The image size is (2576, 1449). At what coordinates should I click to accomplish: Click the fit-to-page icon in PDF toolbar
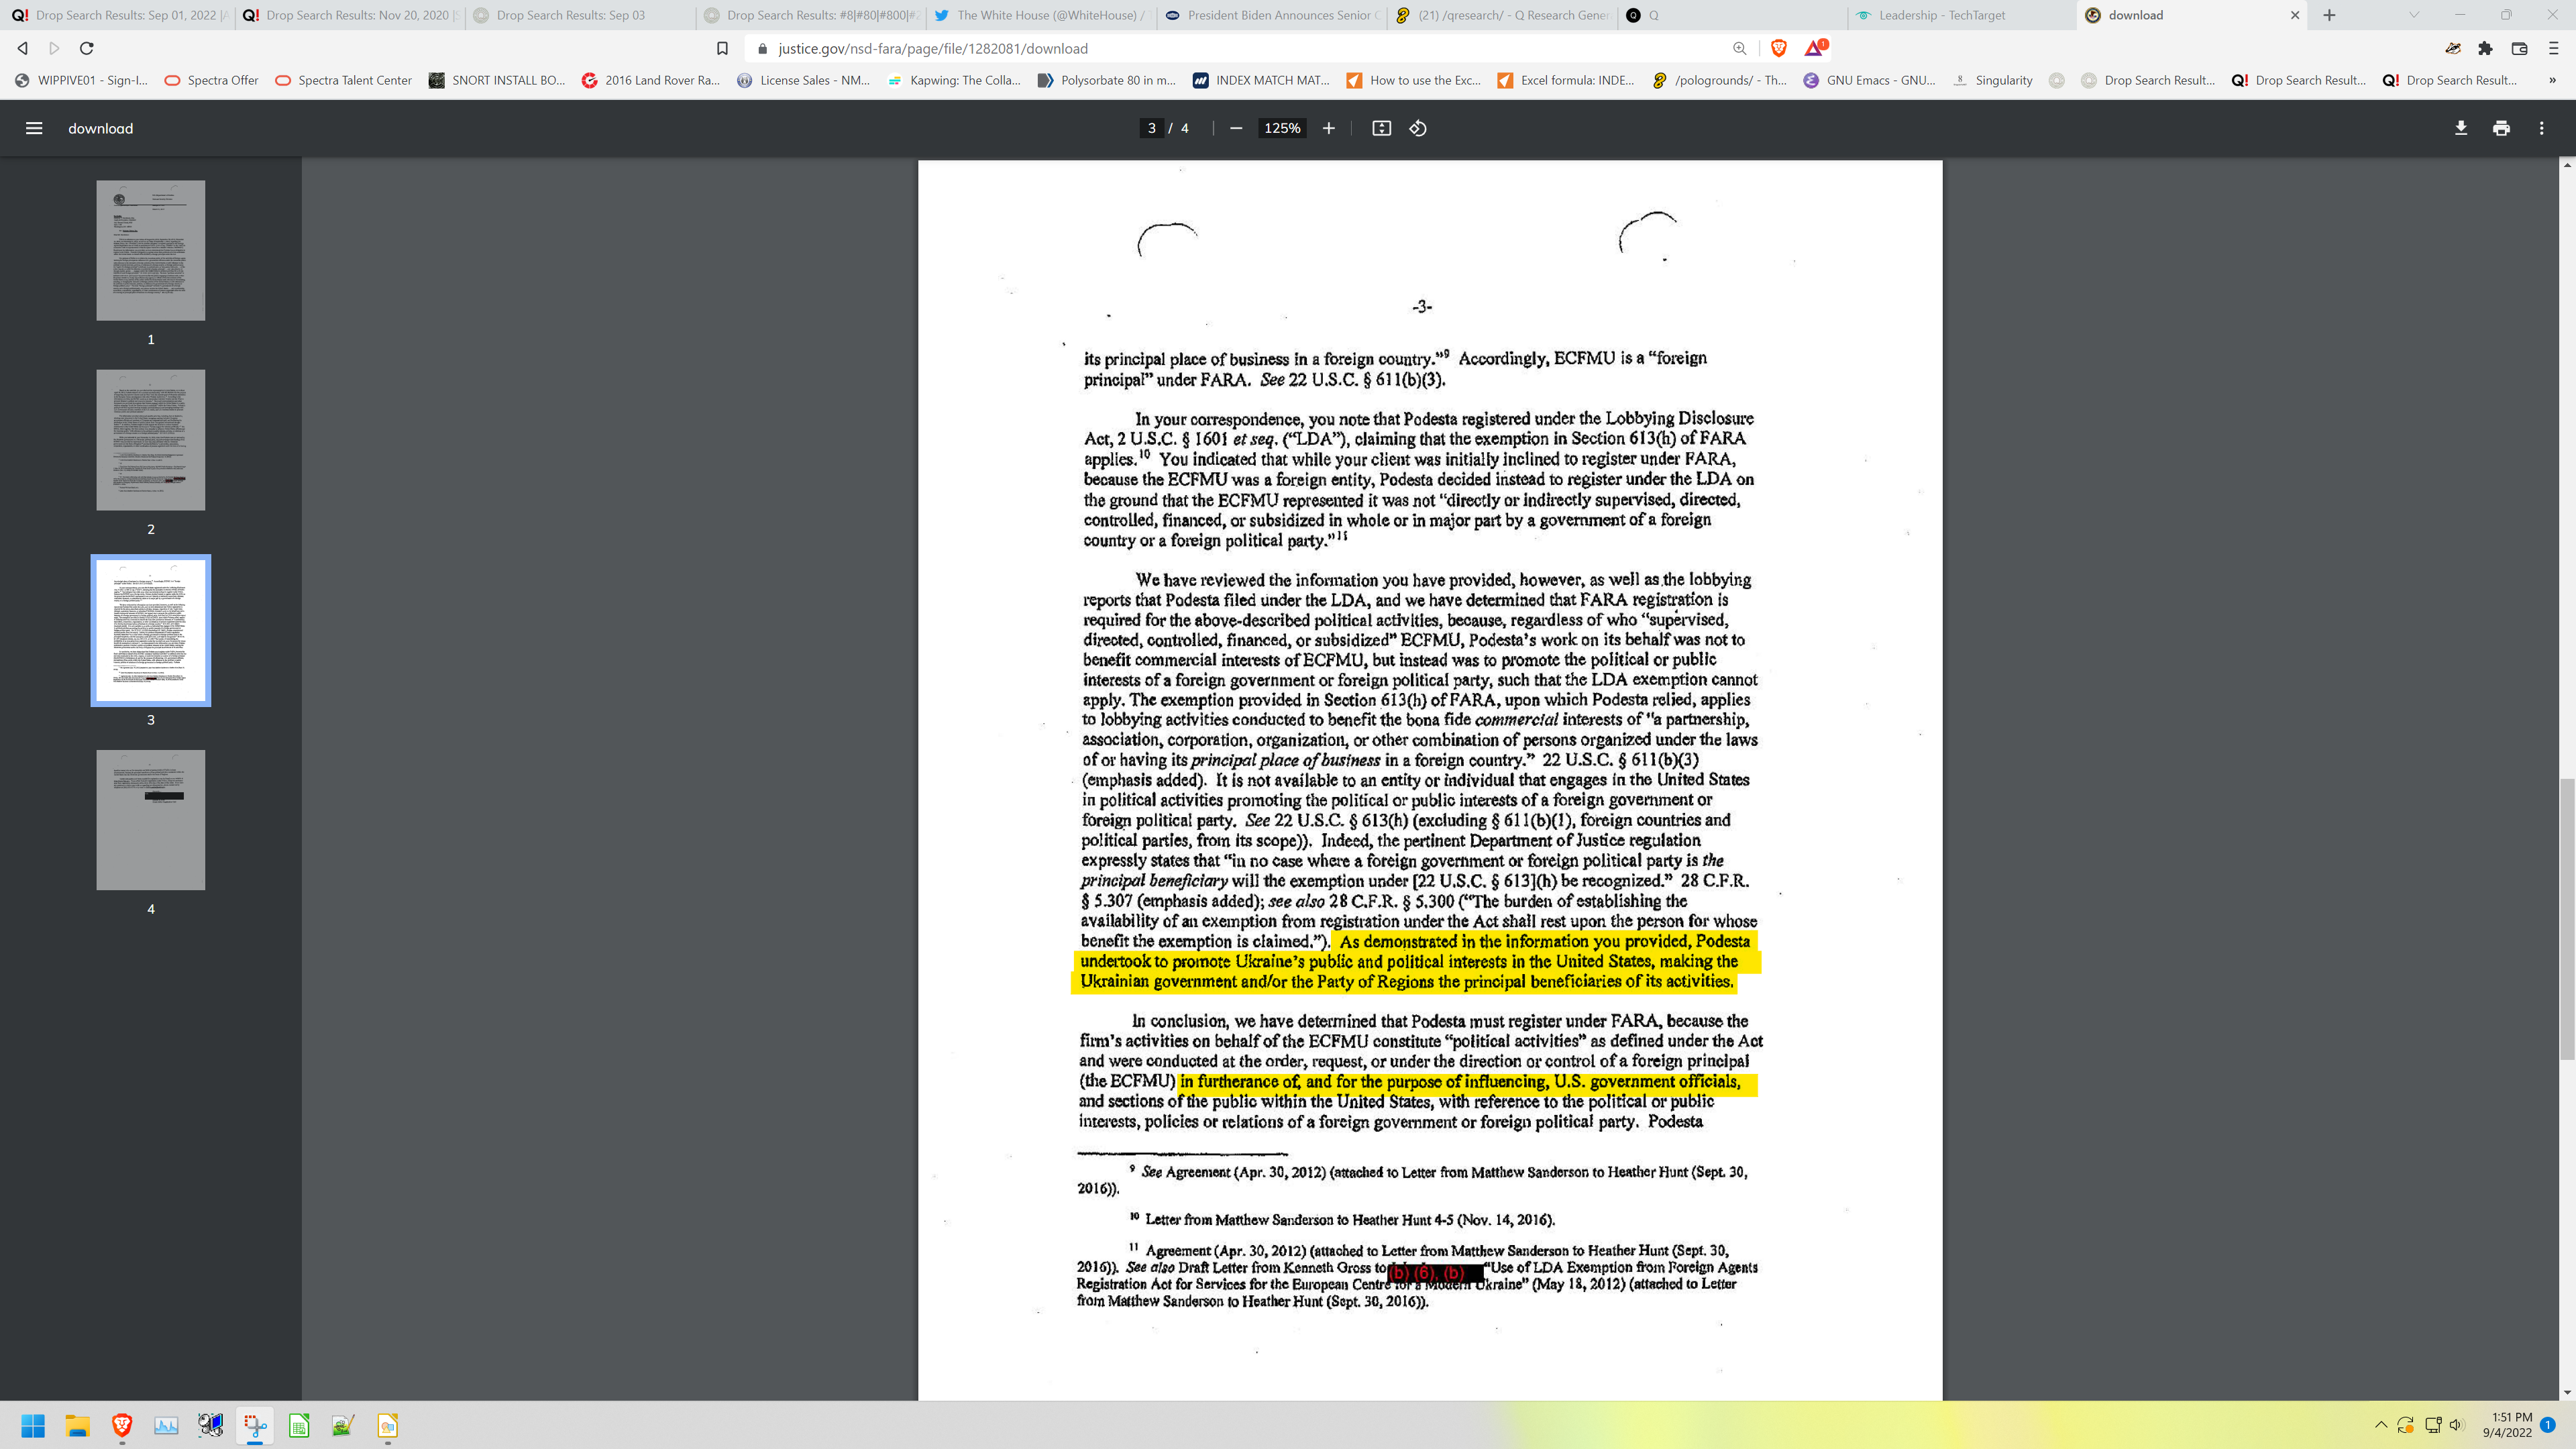(x=1381, y=128)
